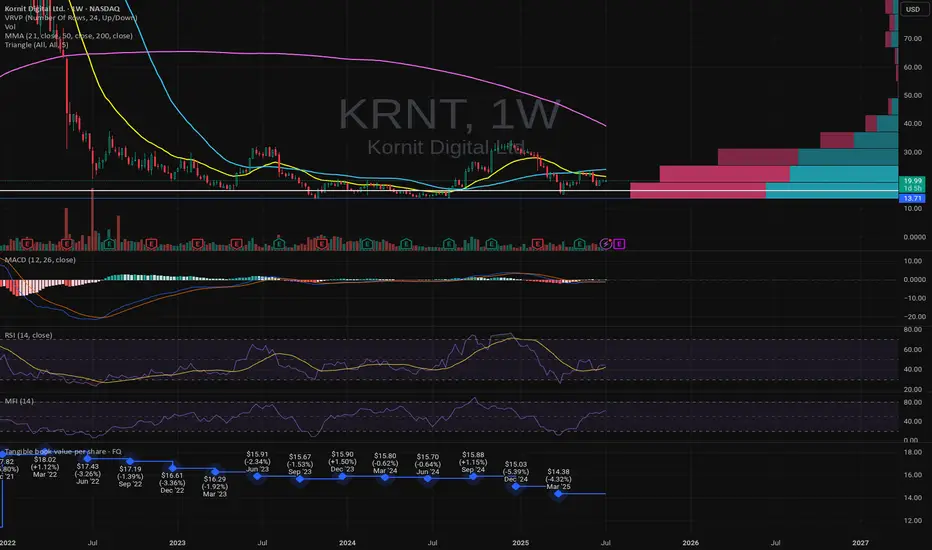This screenshot has width=932, height=550.
Task: Click the blue 13.71 price label
Action: pos(912,198)
